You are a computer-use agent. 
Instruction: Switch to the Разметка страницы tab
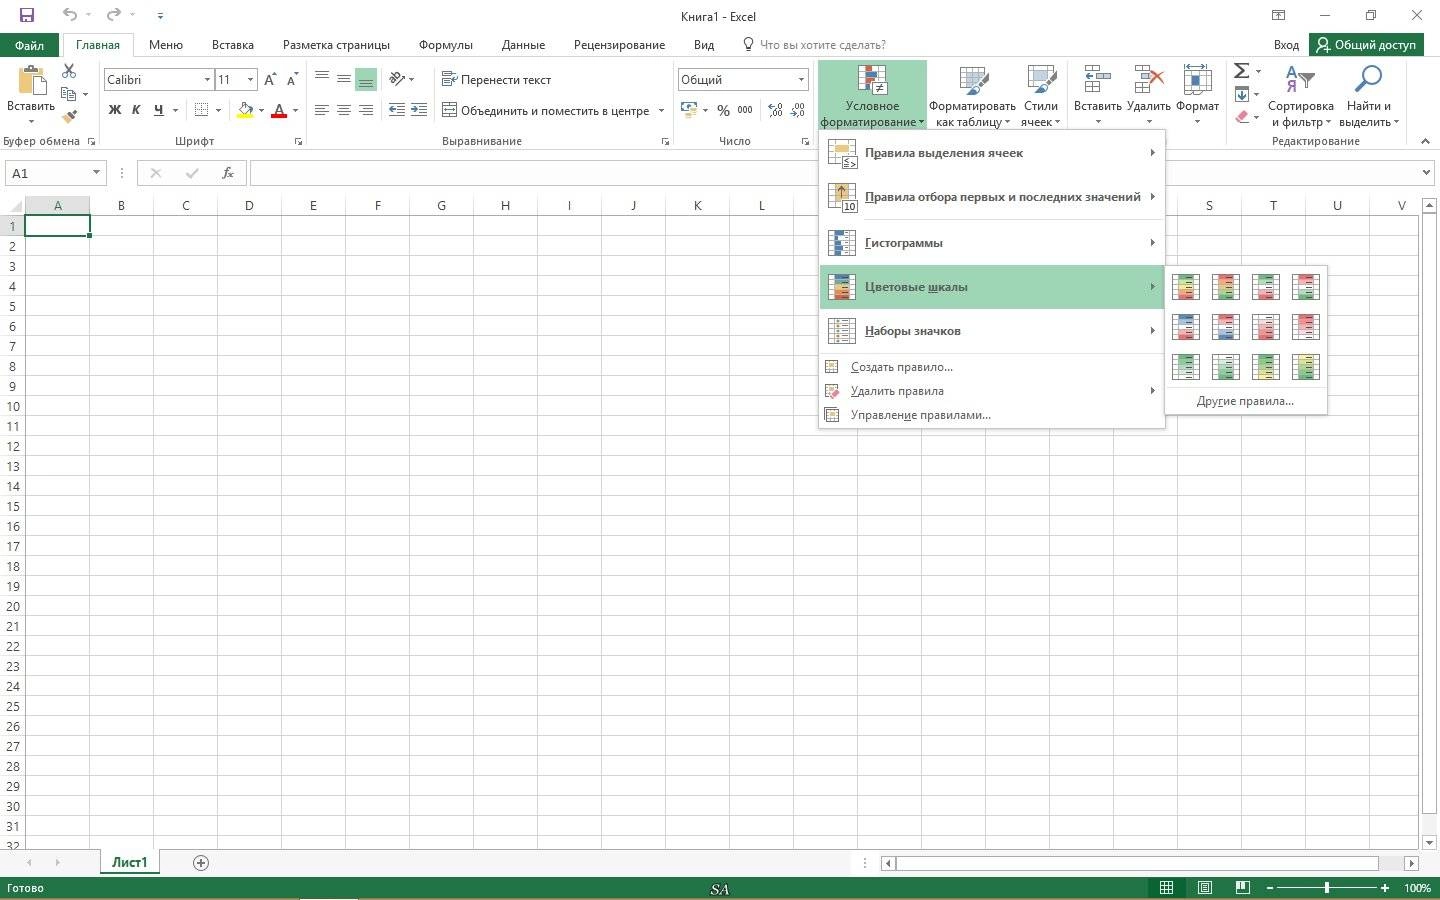point(336,45)
